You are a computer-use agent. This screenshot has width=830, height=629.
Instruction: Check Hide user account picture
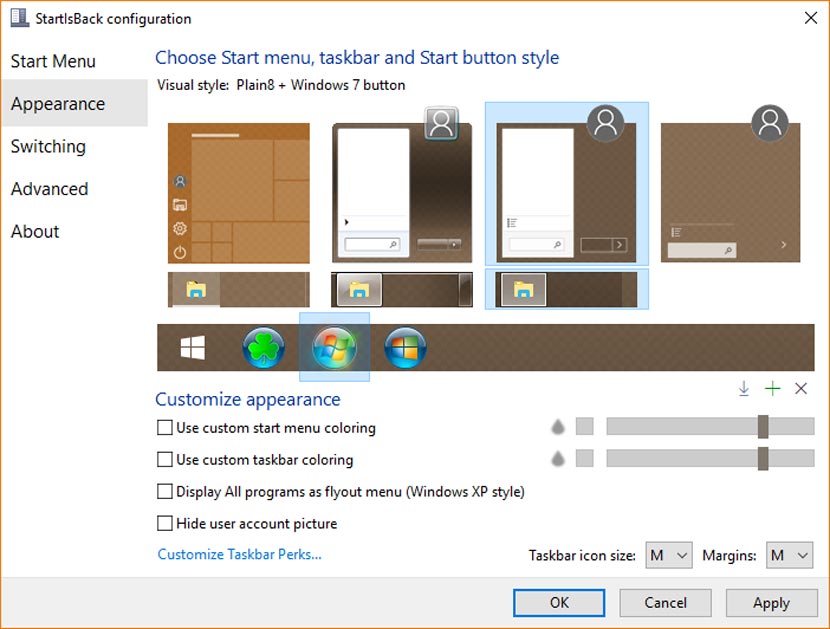coord(162,523)
